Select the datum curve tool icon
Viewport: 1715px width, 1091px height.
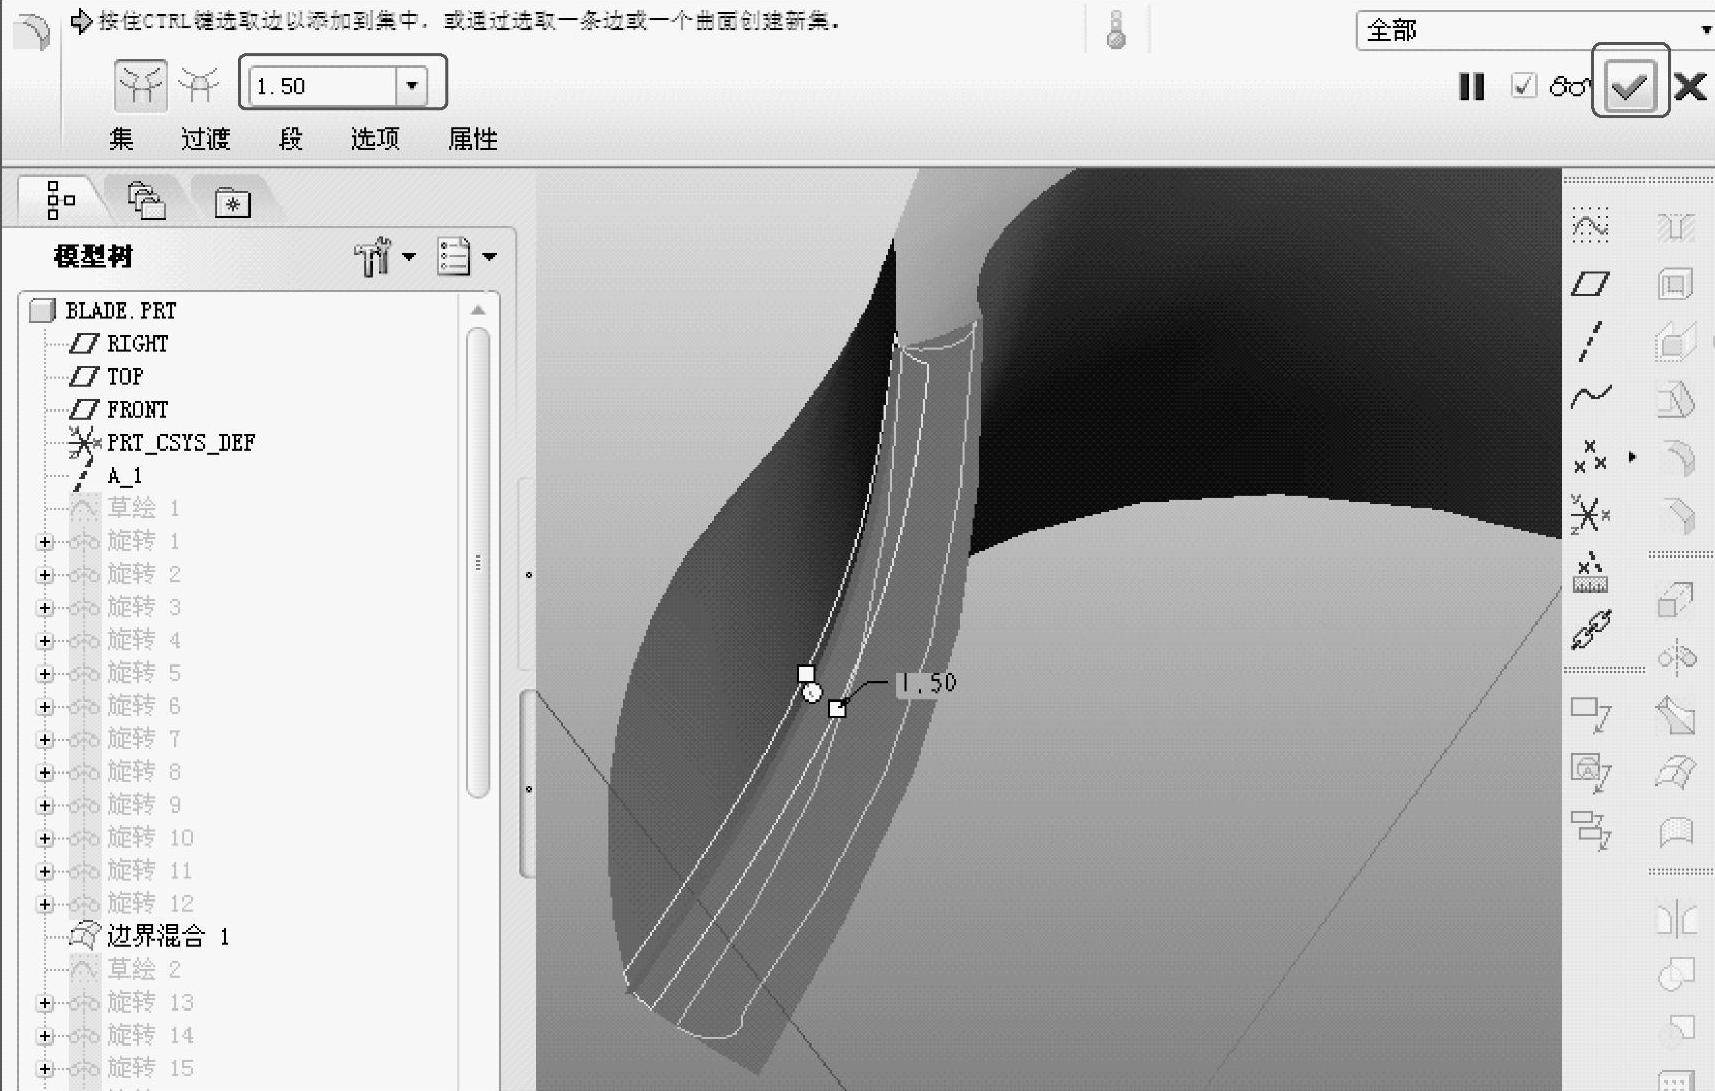pos(1590,397)
